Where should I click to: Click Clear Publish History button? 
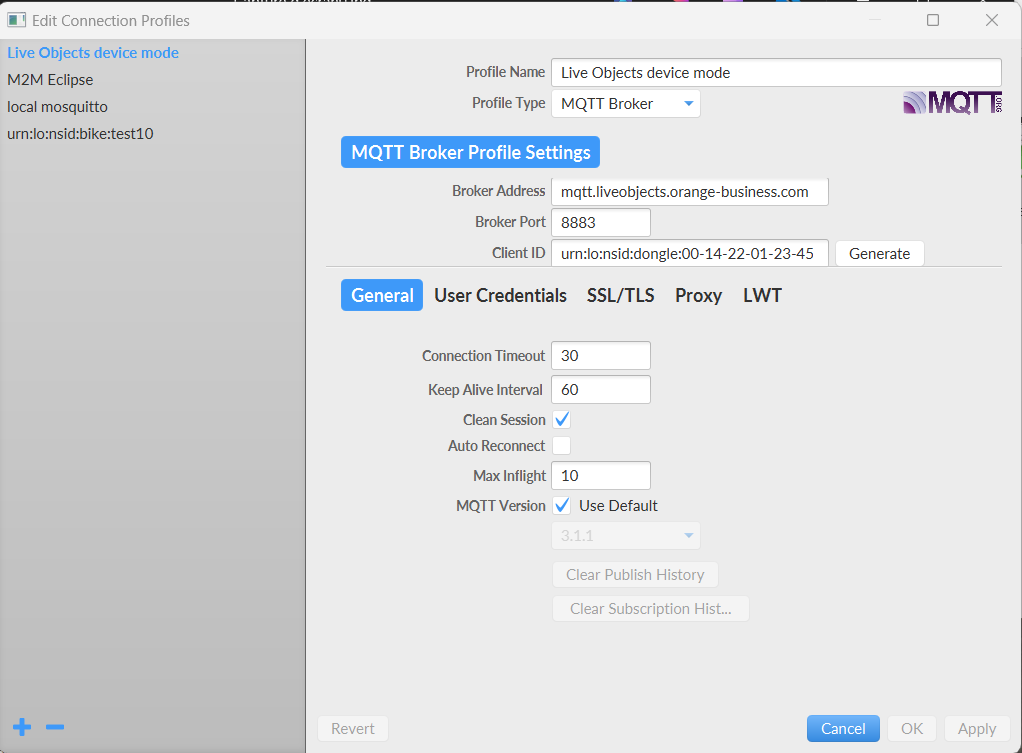point(635,574)
